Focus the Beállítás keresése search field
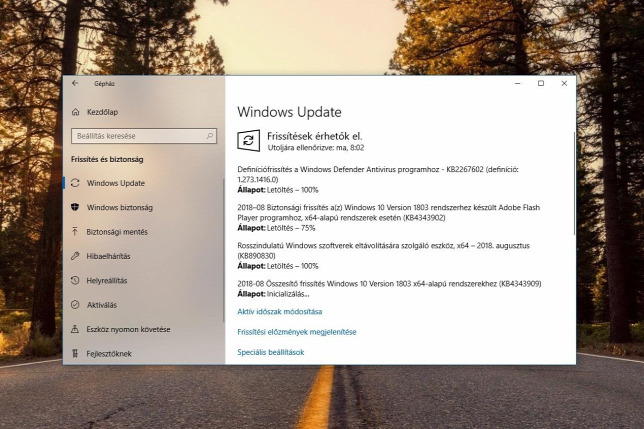This screenshot has width=644, height=429. click(x=144, y=136)
